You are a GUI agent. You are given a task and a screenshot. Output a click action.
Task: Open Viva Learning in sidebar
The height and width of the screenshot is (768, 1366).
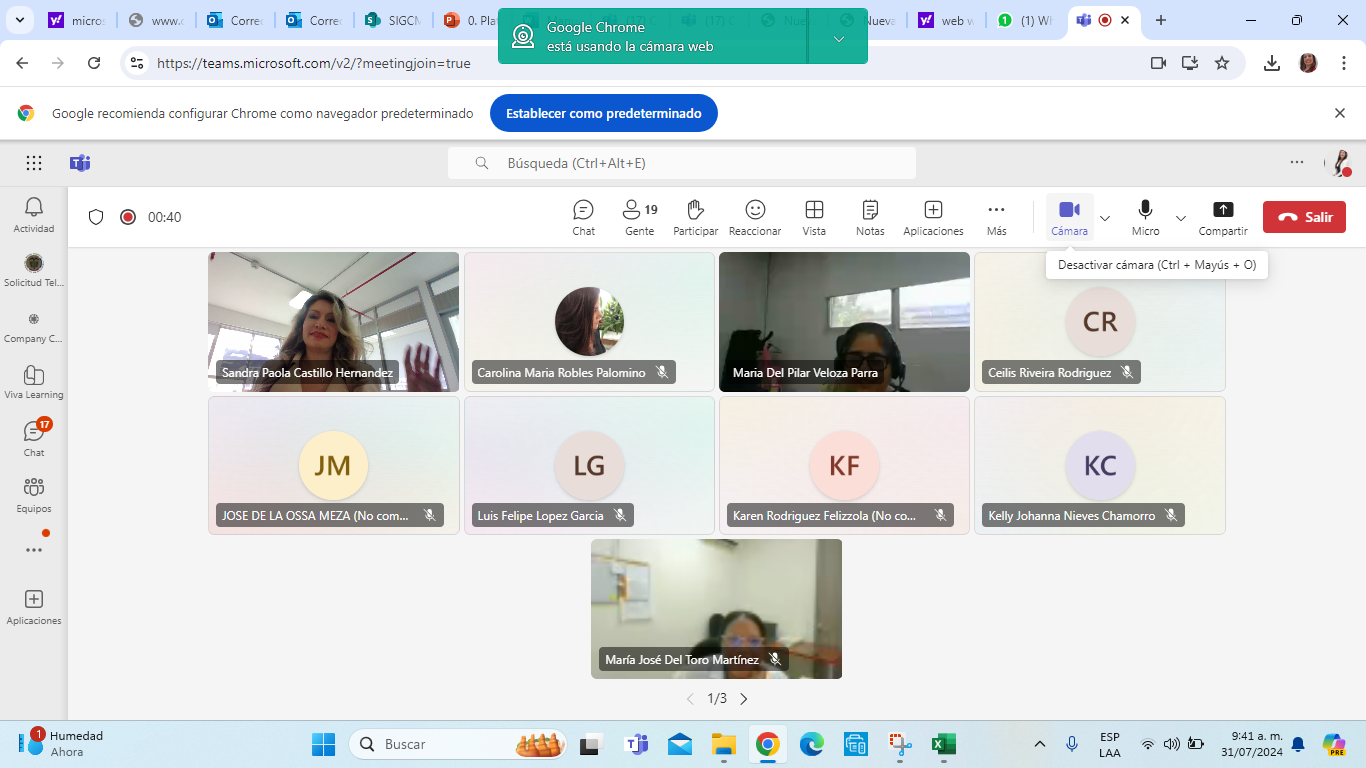(x=34, y=382)
